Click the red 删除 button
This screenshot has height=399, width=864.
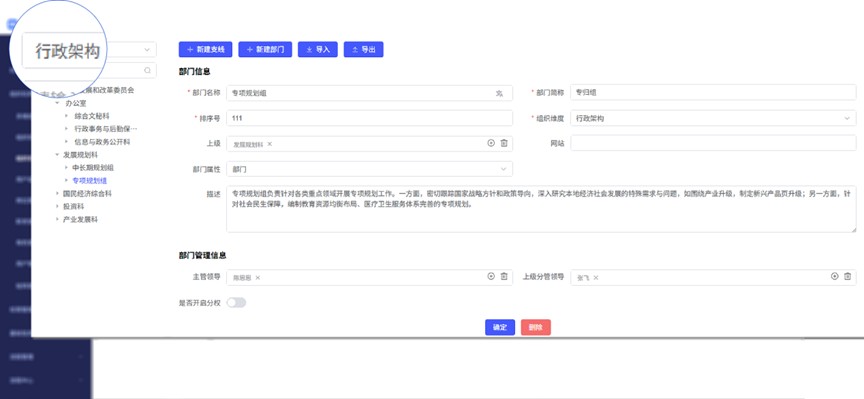pos(536,327)
